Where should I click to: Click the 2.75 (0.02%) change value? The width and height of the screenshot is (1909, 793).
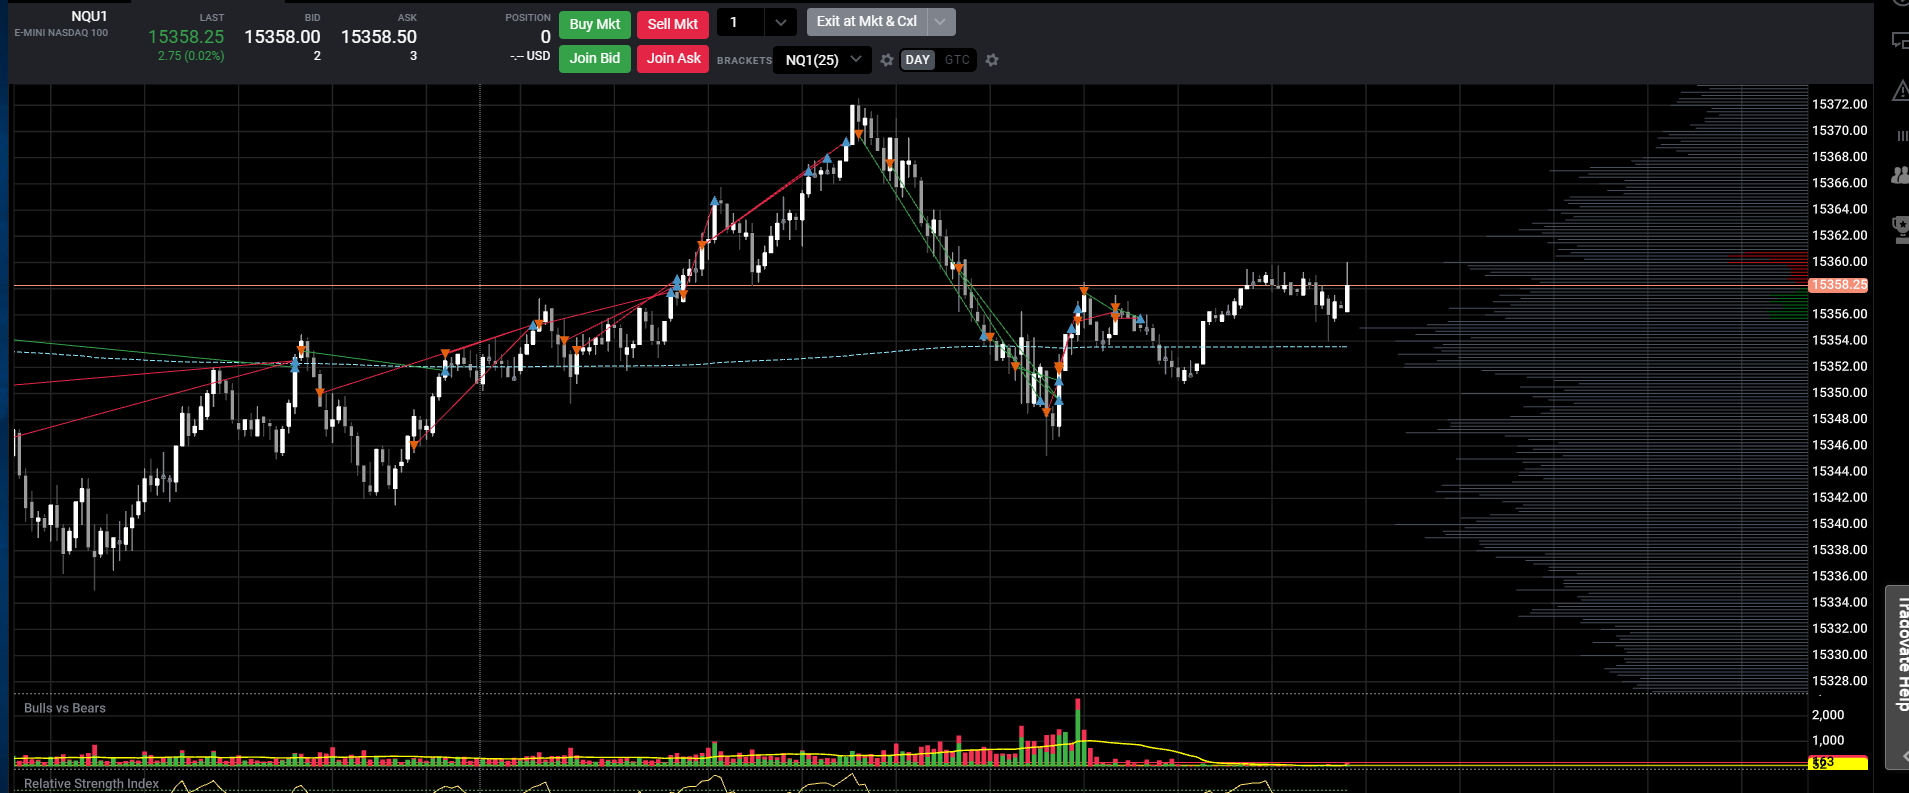(x=191, y=56)
